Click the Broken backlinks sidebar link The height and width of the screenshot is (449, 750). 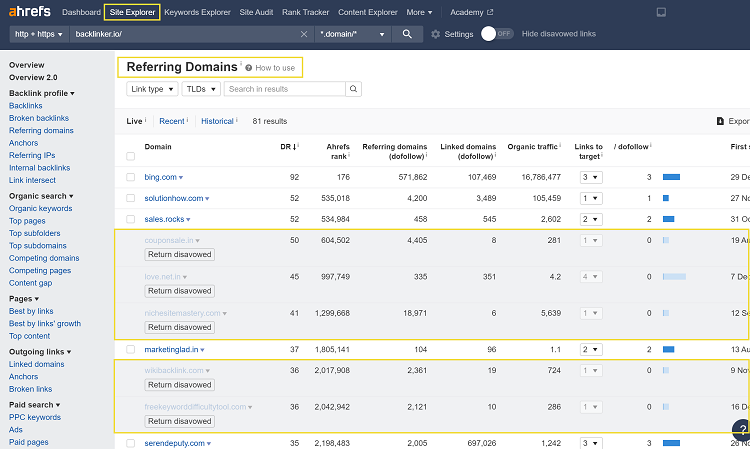coord(39,118)
